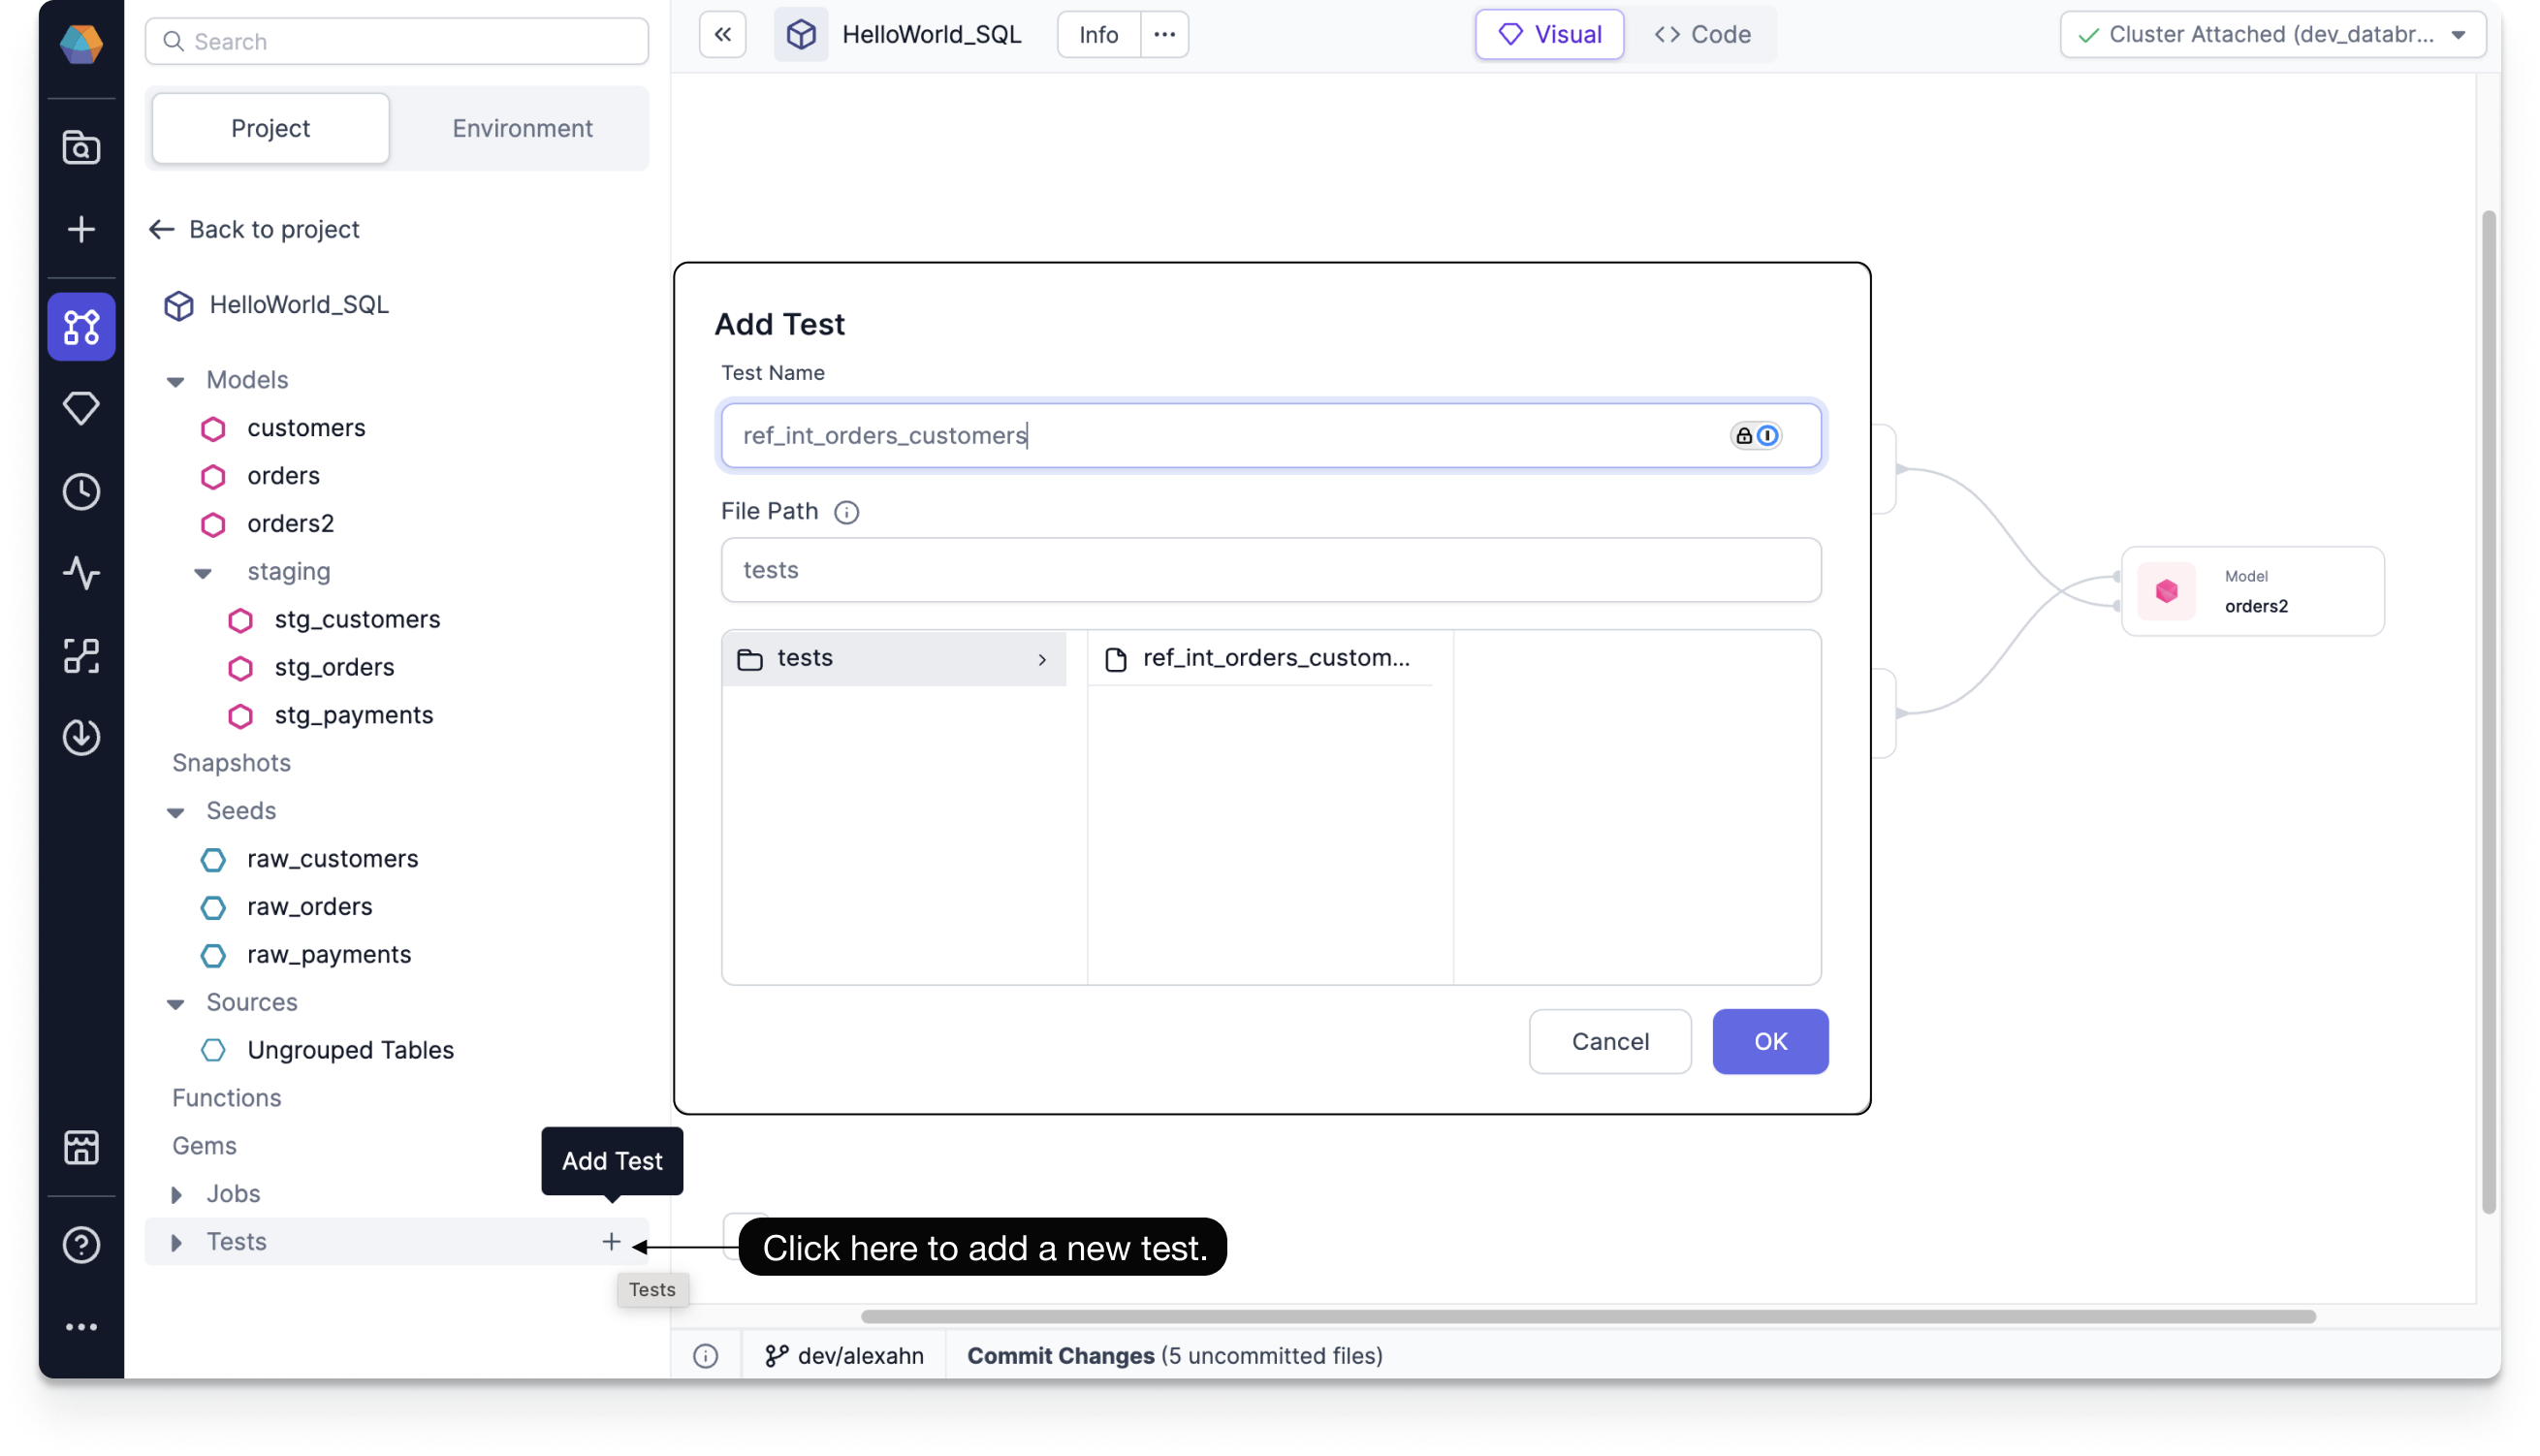Viewport: 2540px width, 1456px height.
Task: Open the stg_orders model
Action: coord(334,668)
